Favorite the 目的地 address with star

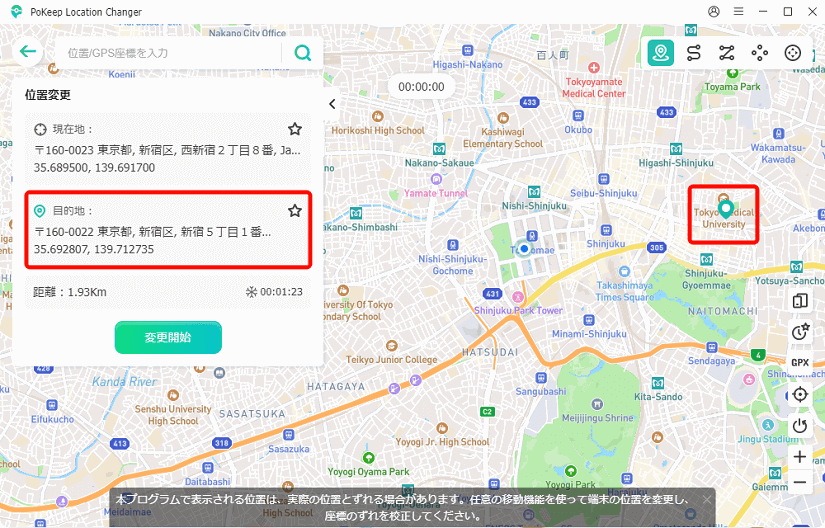[x=295, y=211]
